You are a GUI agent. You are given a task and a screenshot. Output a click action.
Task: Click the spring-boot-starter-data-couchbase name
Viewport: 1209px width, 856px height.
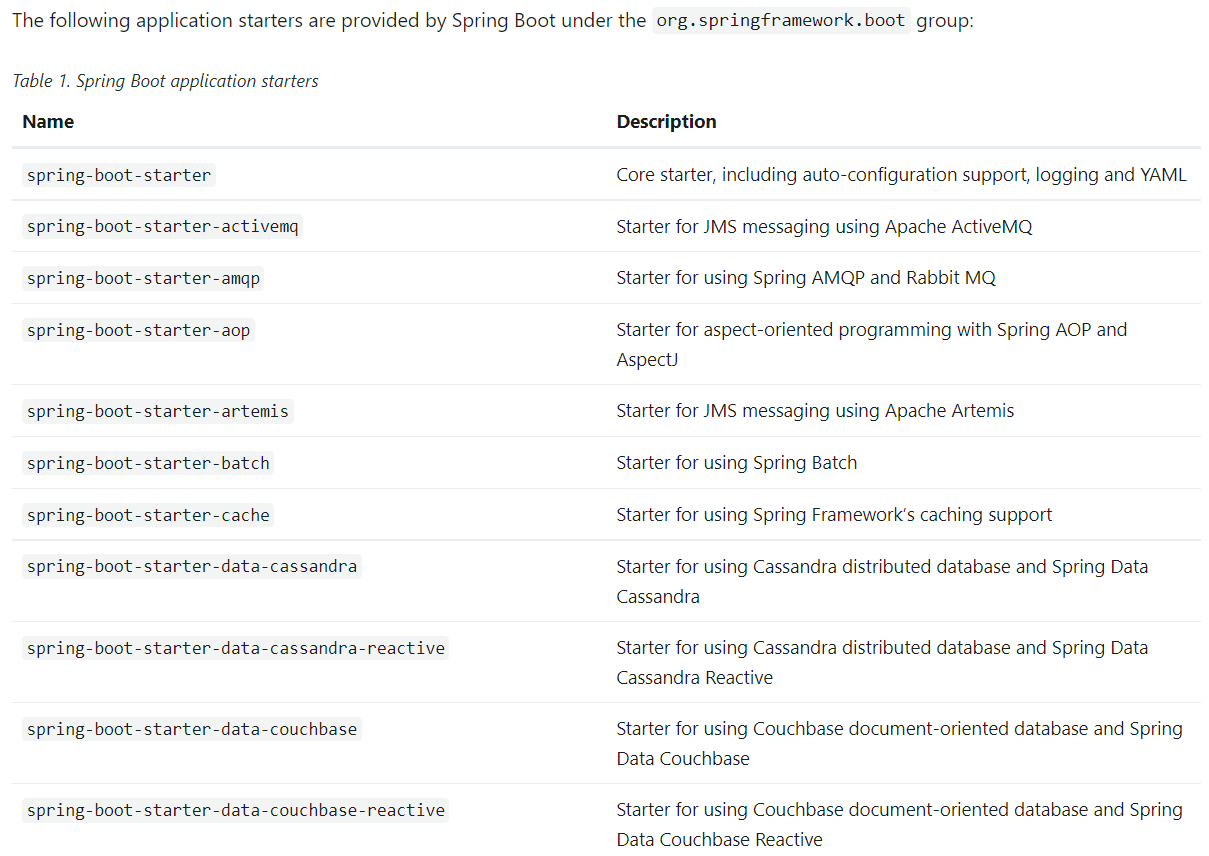(191, 729)
